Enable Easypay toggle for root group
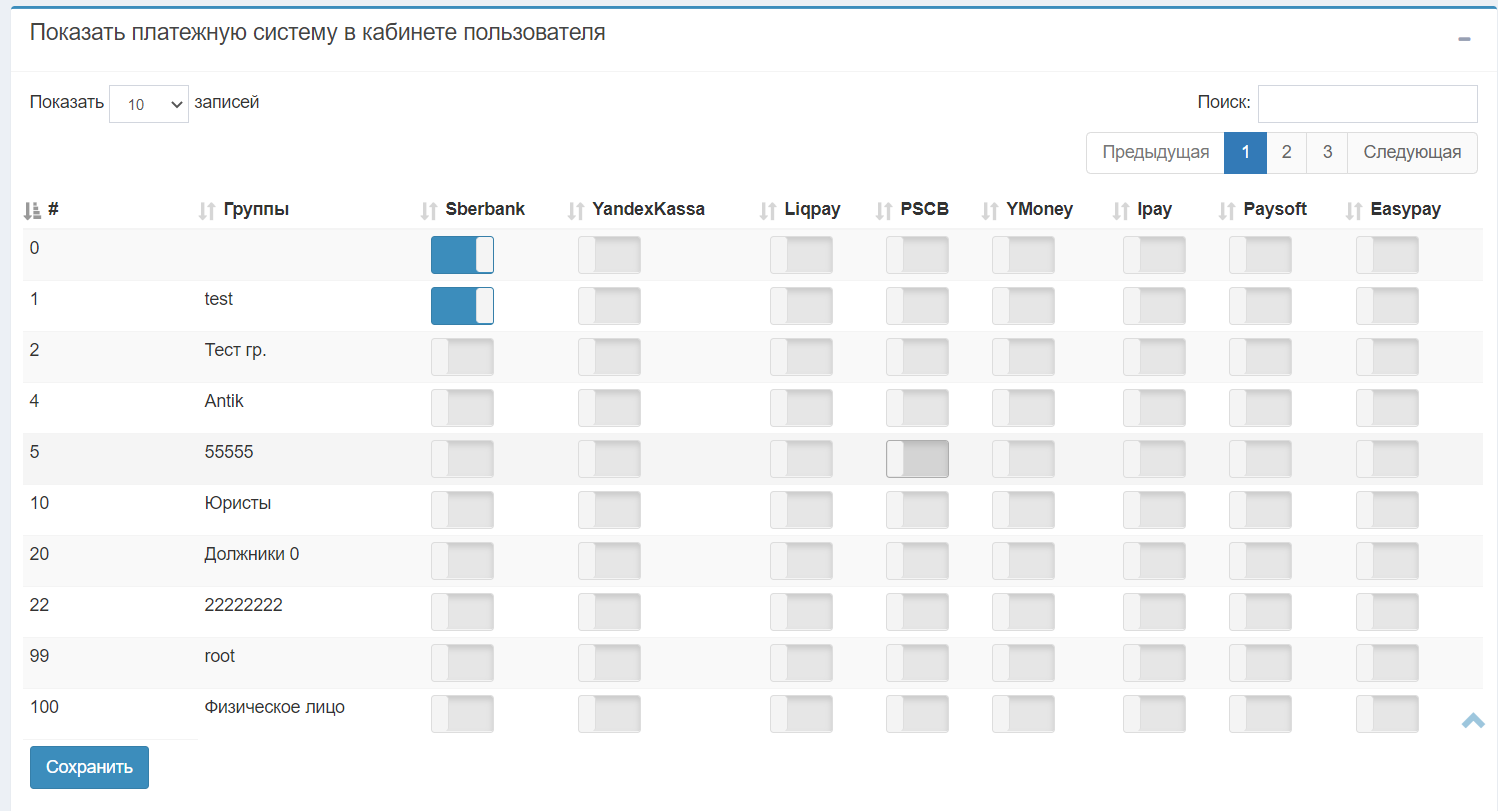This screenshot has height=811, width=1498. (1387, 663)
